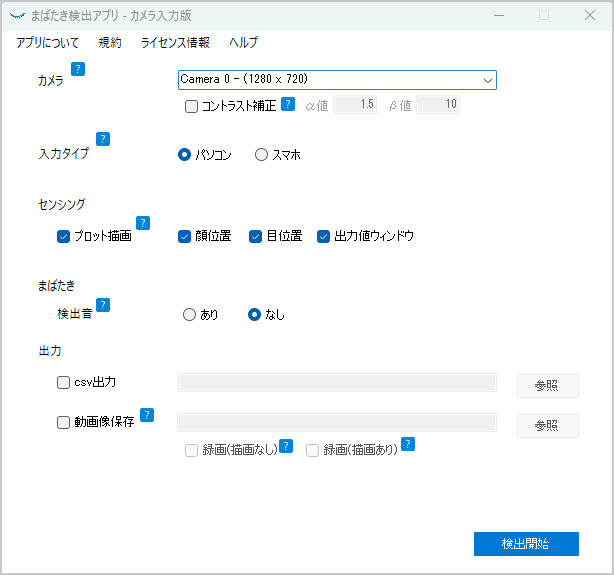The image size is (614, 575).
Task: Show help for コントラスト補正
Action: [x=288, y=104]
